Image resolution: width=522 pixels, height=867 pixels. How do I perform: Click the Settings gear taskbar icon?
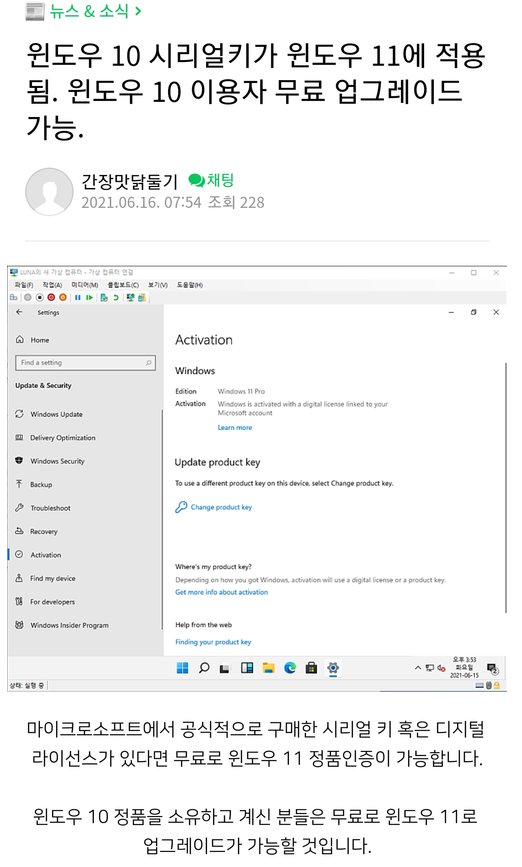(x=333, y=668)
